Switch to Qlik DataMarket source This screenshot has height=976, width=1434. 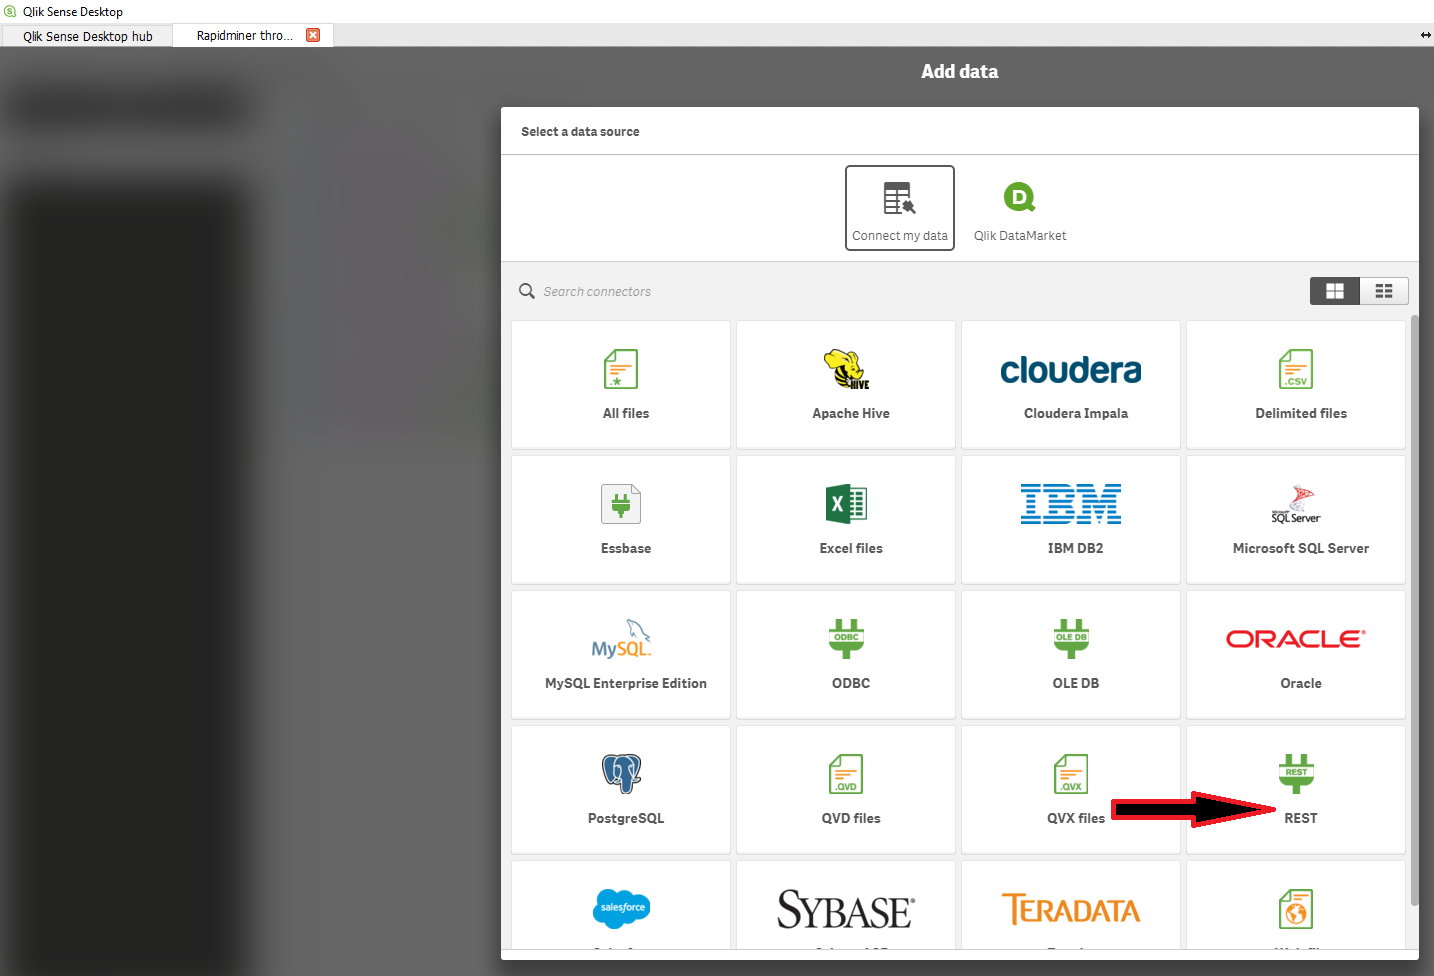pyautogui.click(x=1020, y=208)
